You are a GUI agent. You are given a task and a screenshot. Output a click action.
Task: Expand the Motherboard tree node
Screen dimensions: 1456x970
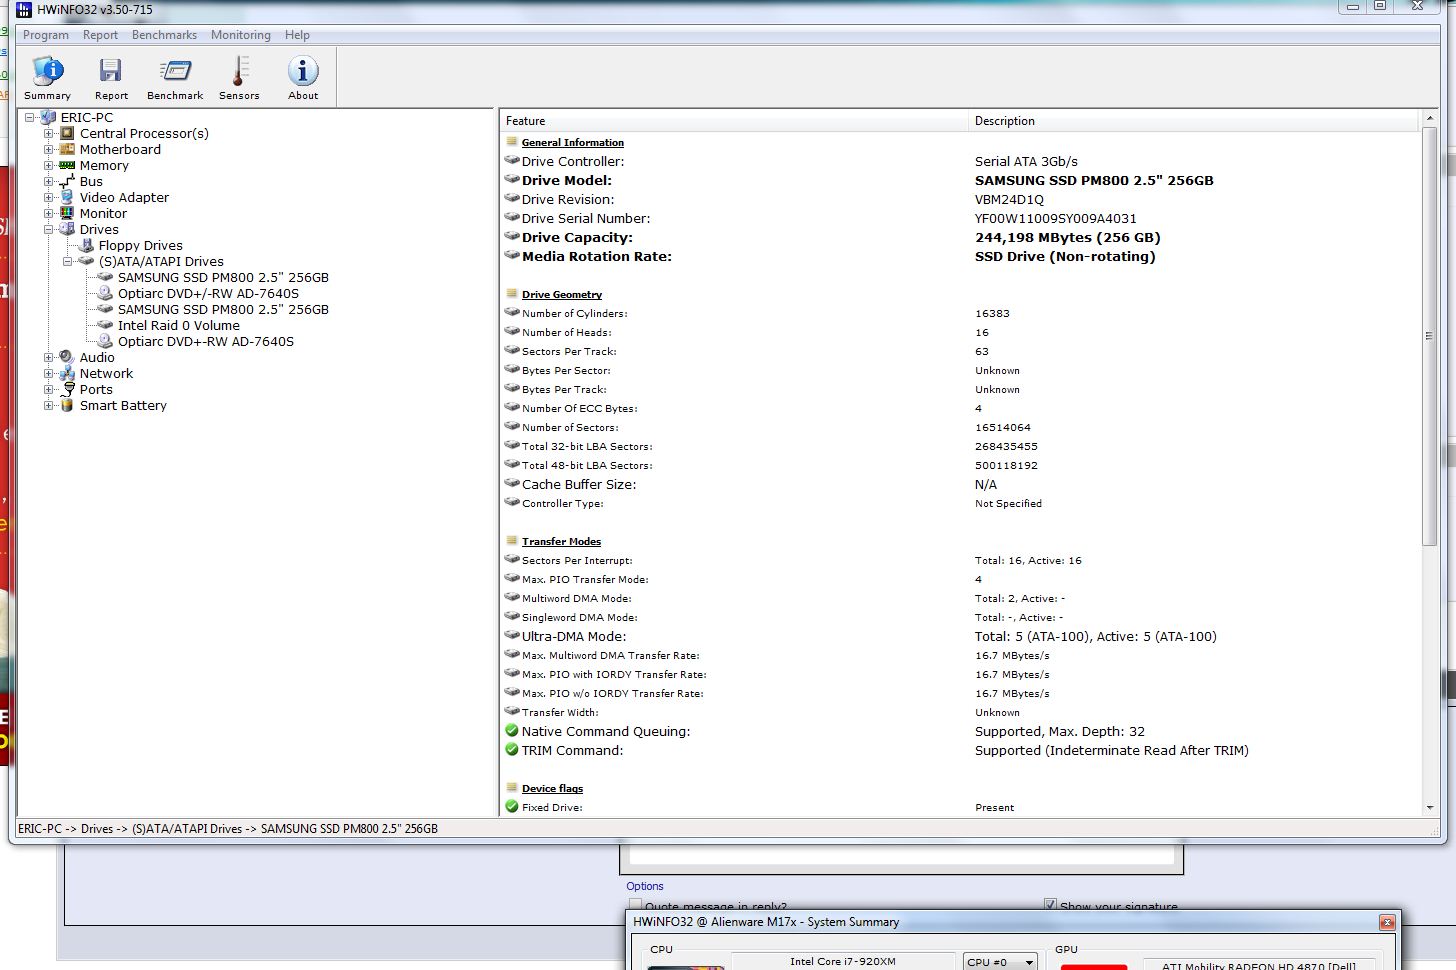point(48,149)
